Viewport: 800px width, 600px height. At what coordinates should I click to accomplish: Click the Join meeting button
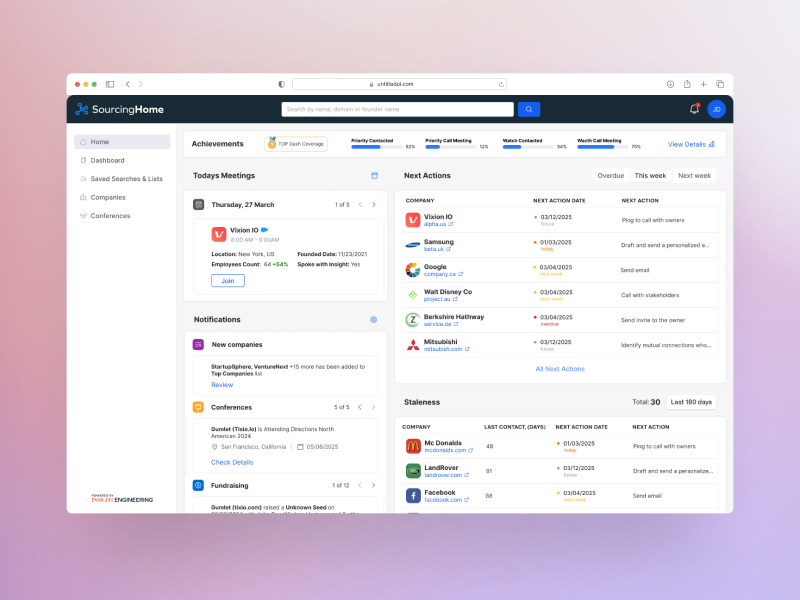(x=227, y=281)
